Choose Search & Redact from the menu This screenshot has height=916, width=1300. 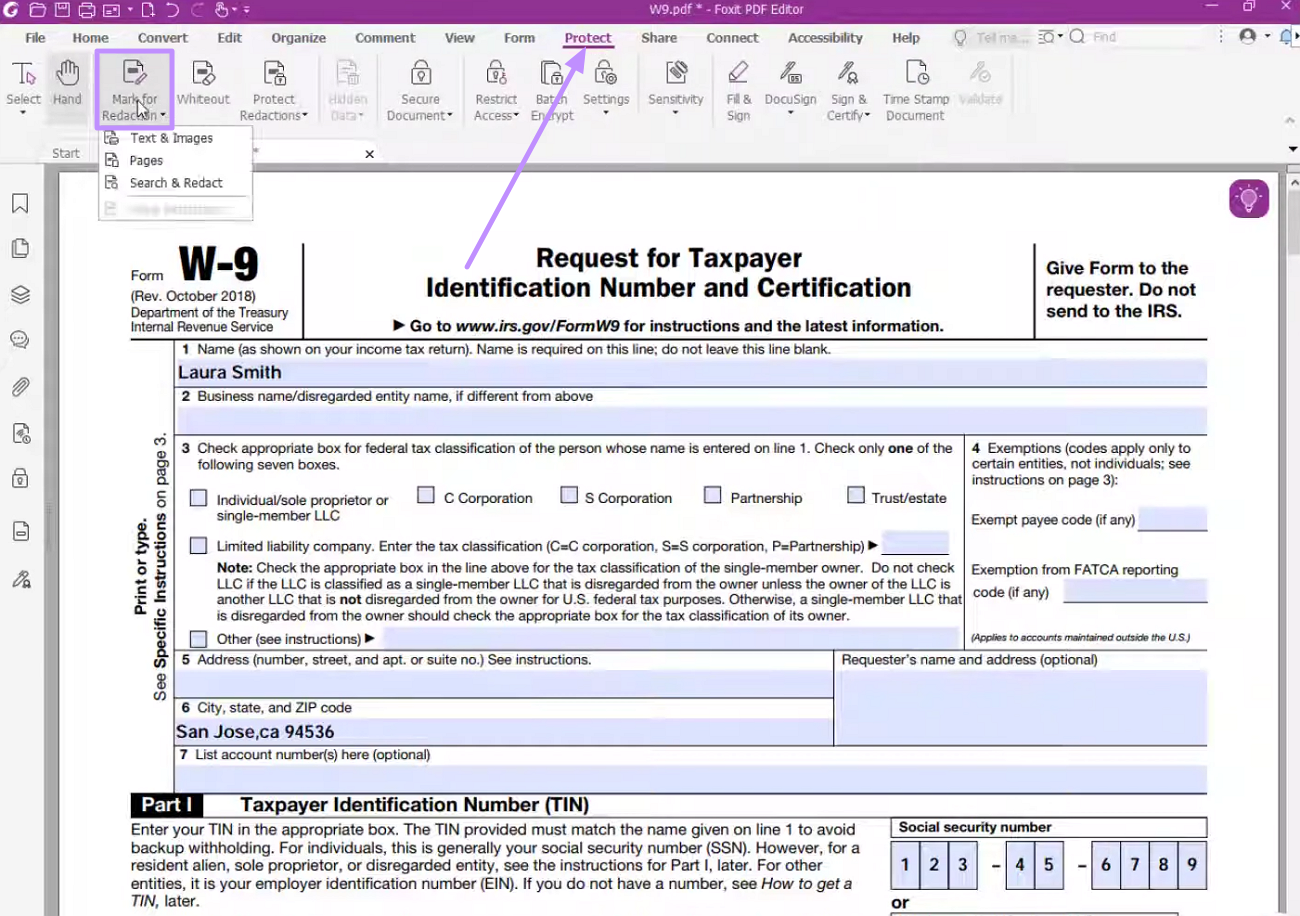coord(176,182)
